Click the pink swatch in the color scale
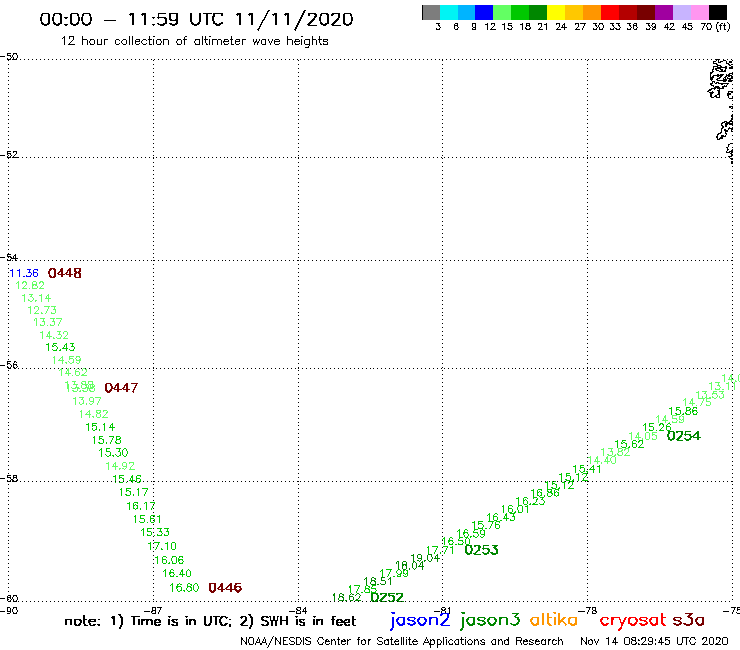 click(700, 12)
